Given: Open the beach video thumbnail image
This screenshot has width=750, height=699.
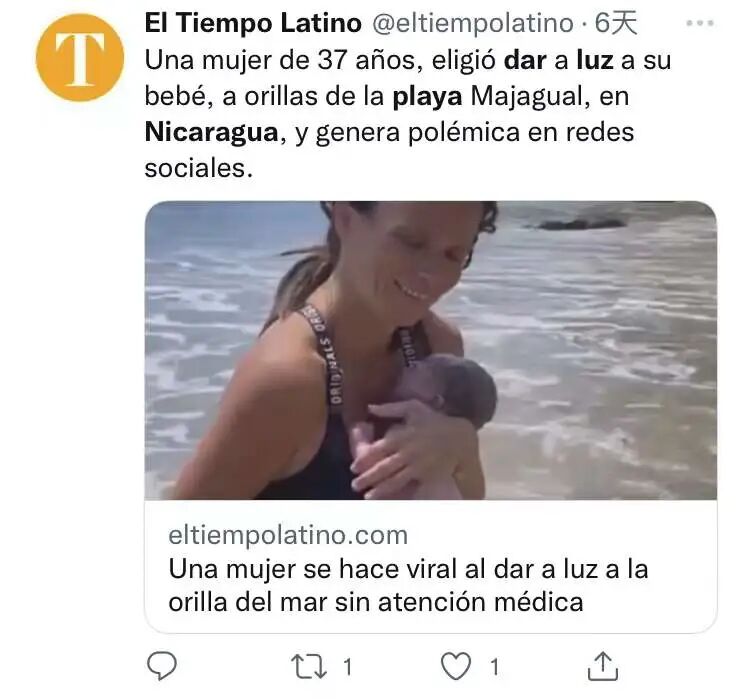Looking at the screenshot, I should tap(430, 350).
